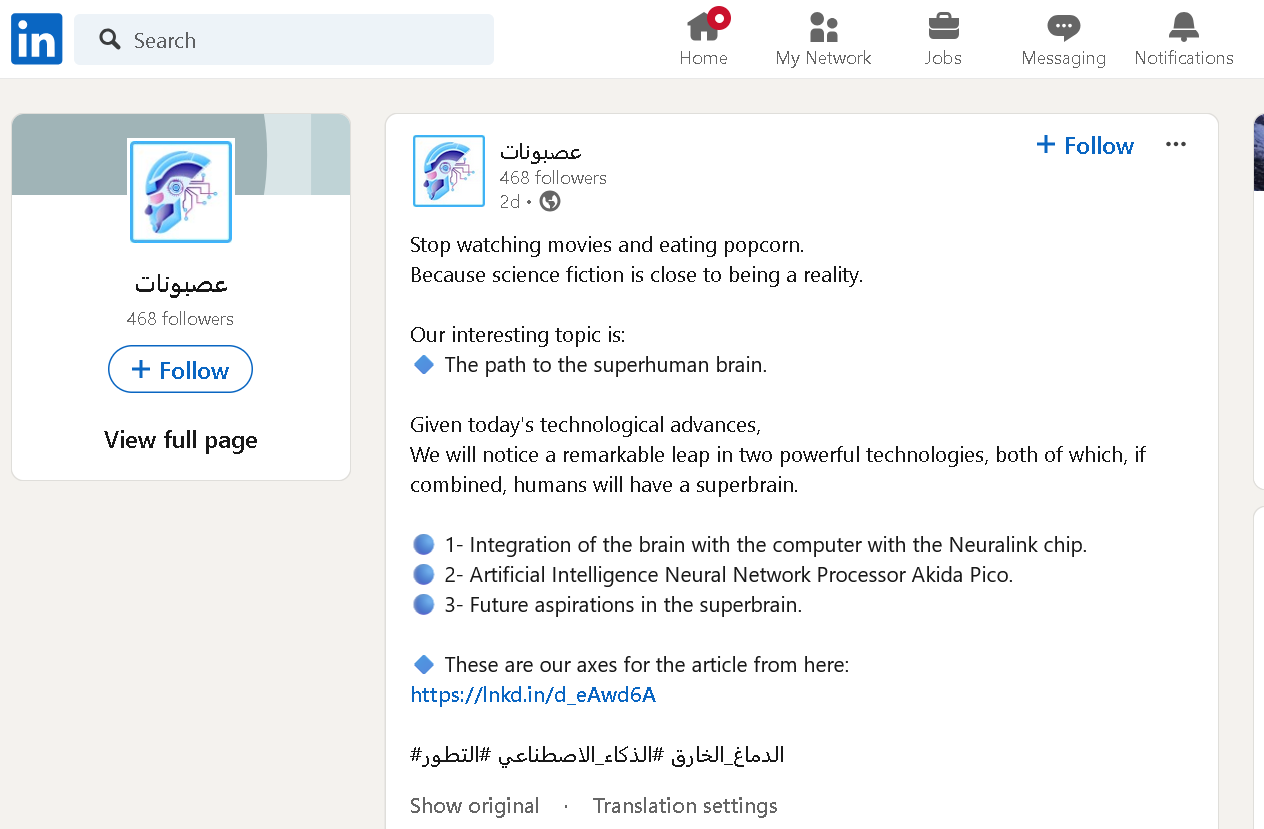Image resolution: width=1264 pixels, height=829 pixels.
Task: Open View full page link
Action: [x=181, y=440]
